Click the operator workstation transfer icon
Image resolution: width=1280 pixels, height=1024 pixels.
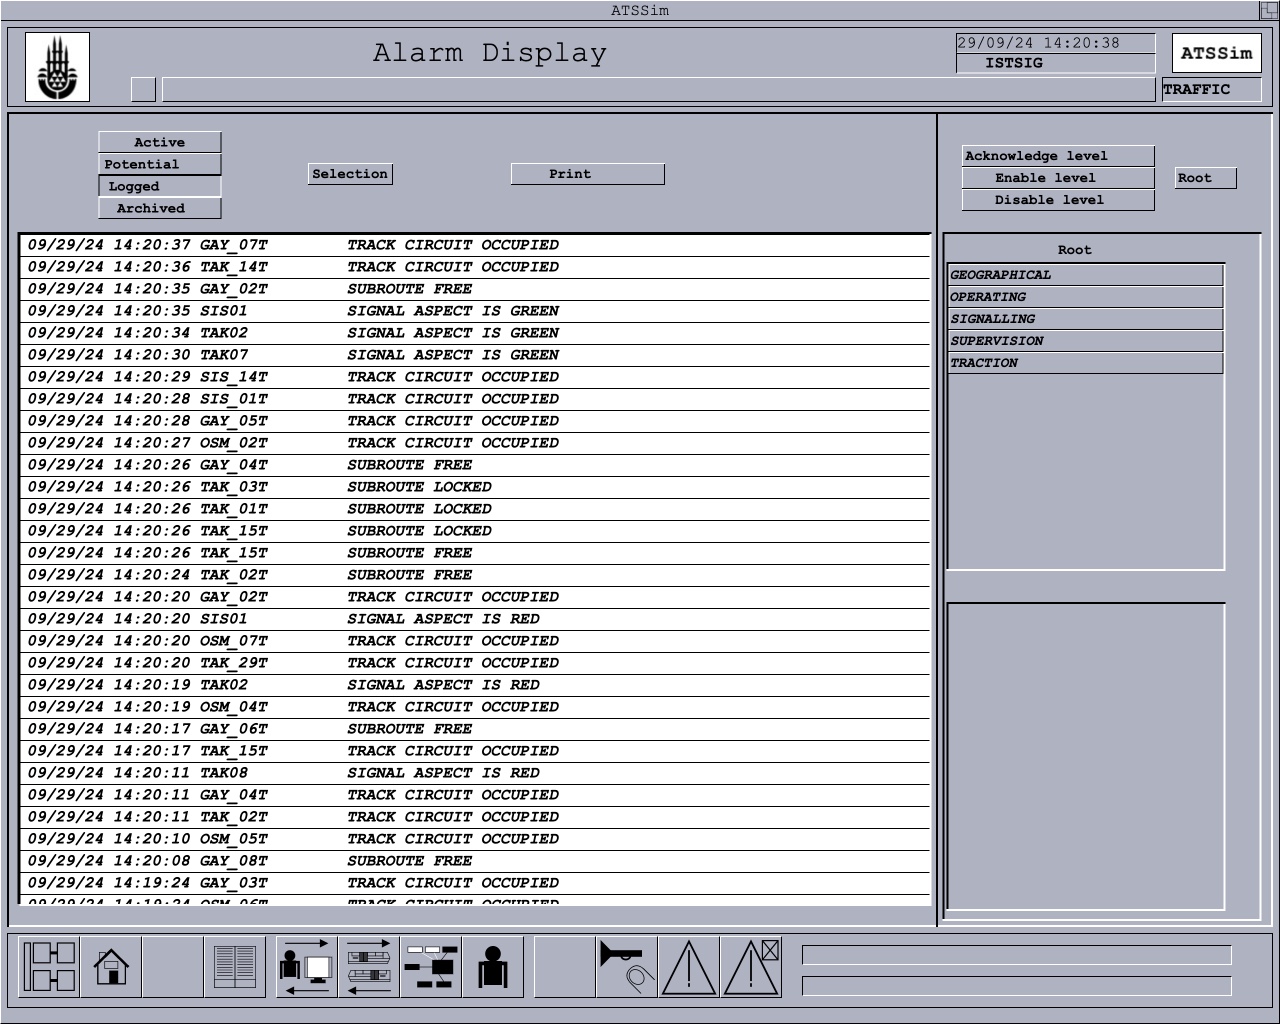[307, 967]
